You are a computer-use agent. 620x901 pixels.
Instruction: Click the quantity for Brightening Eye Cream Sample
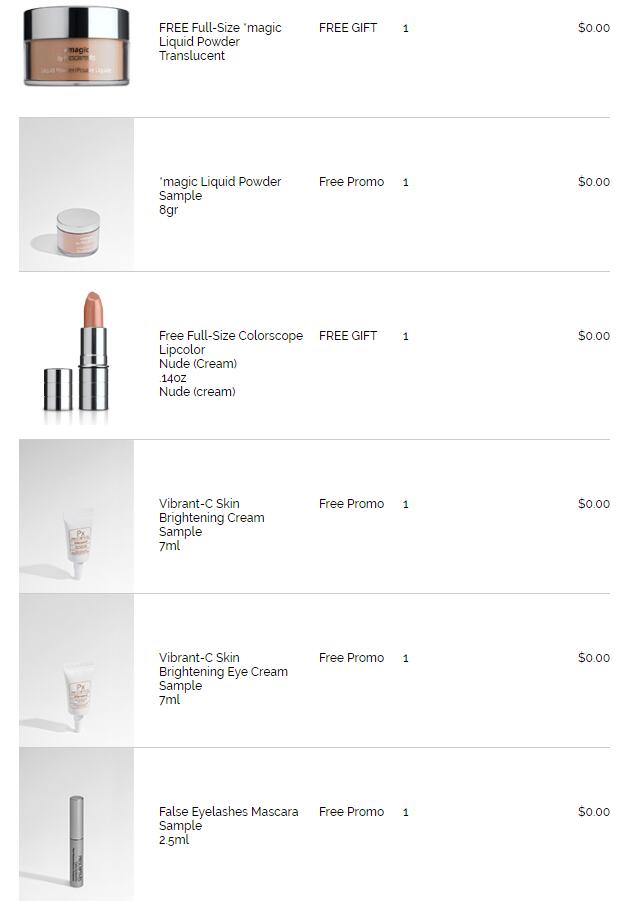(x=405, y=659)
